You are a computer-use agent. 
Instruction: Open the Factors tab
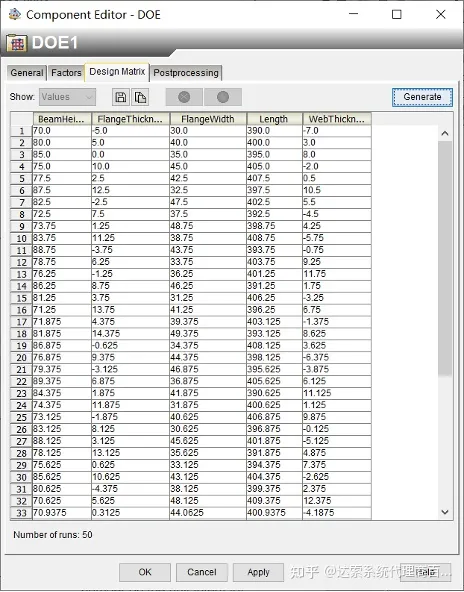click(x=66, y=72)
